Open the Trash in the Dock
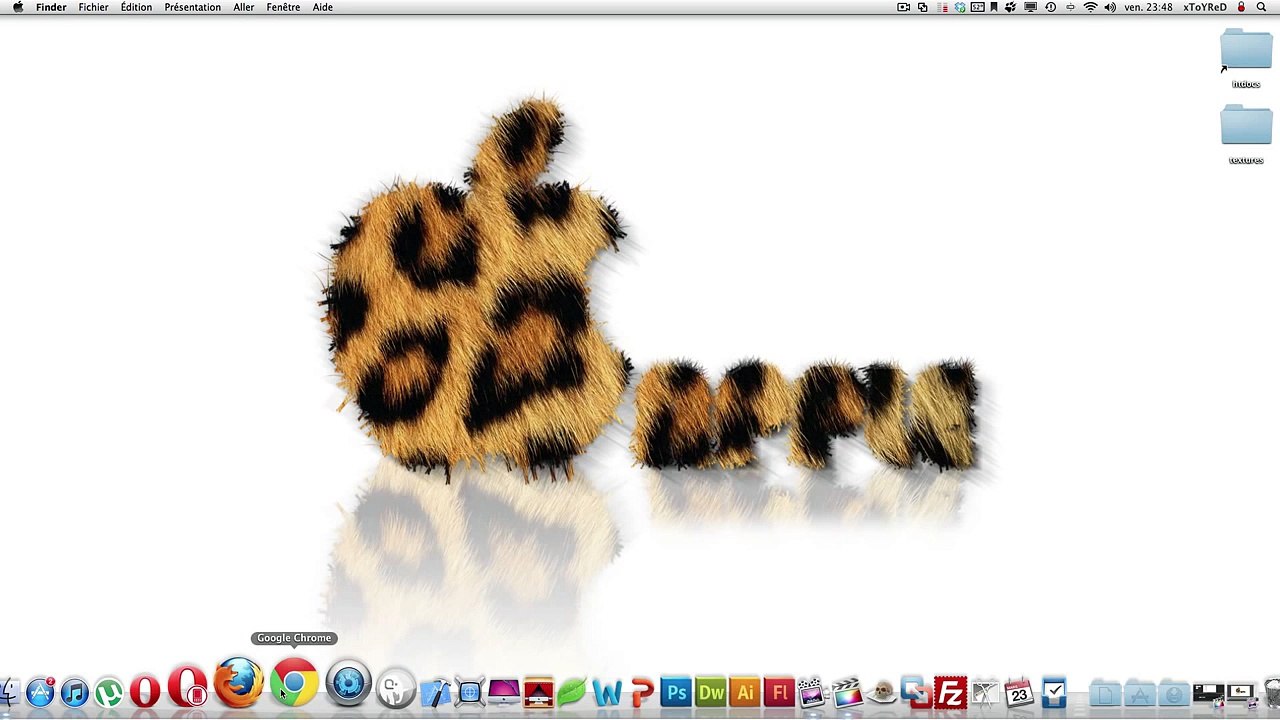 (x=1272, y=692)
